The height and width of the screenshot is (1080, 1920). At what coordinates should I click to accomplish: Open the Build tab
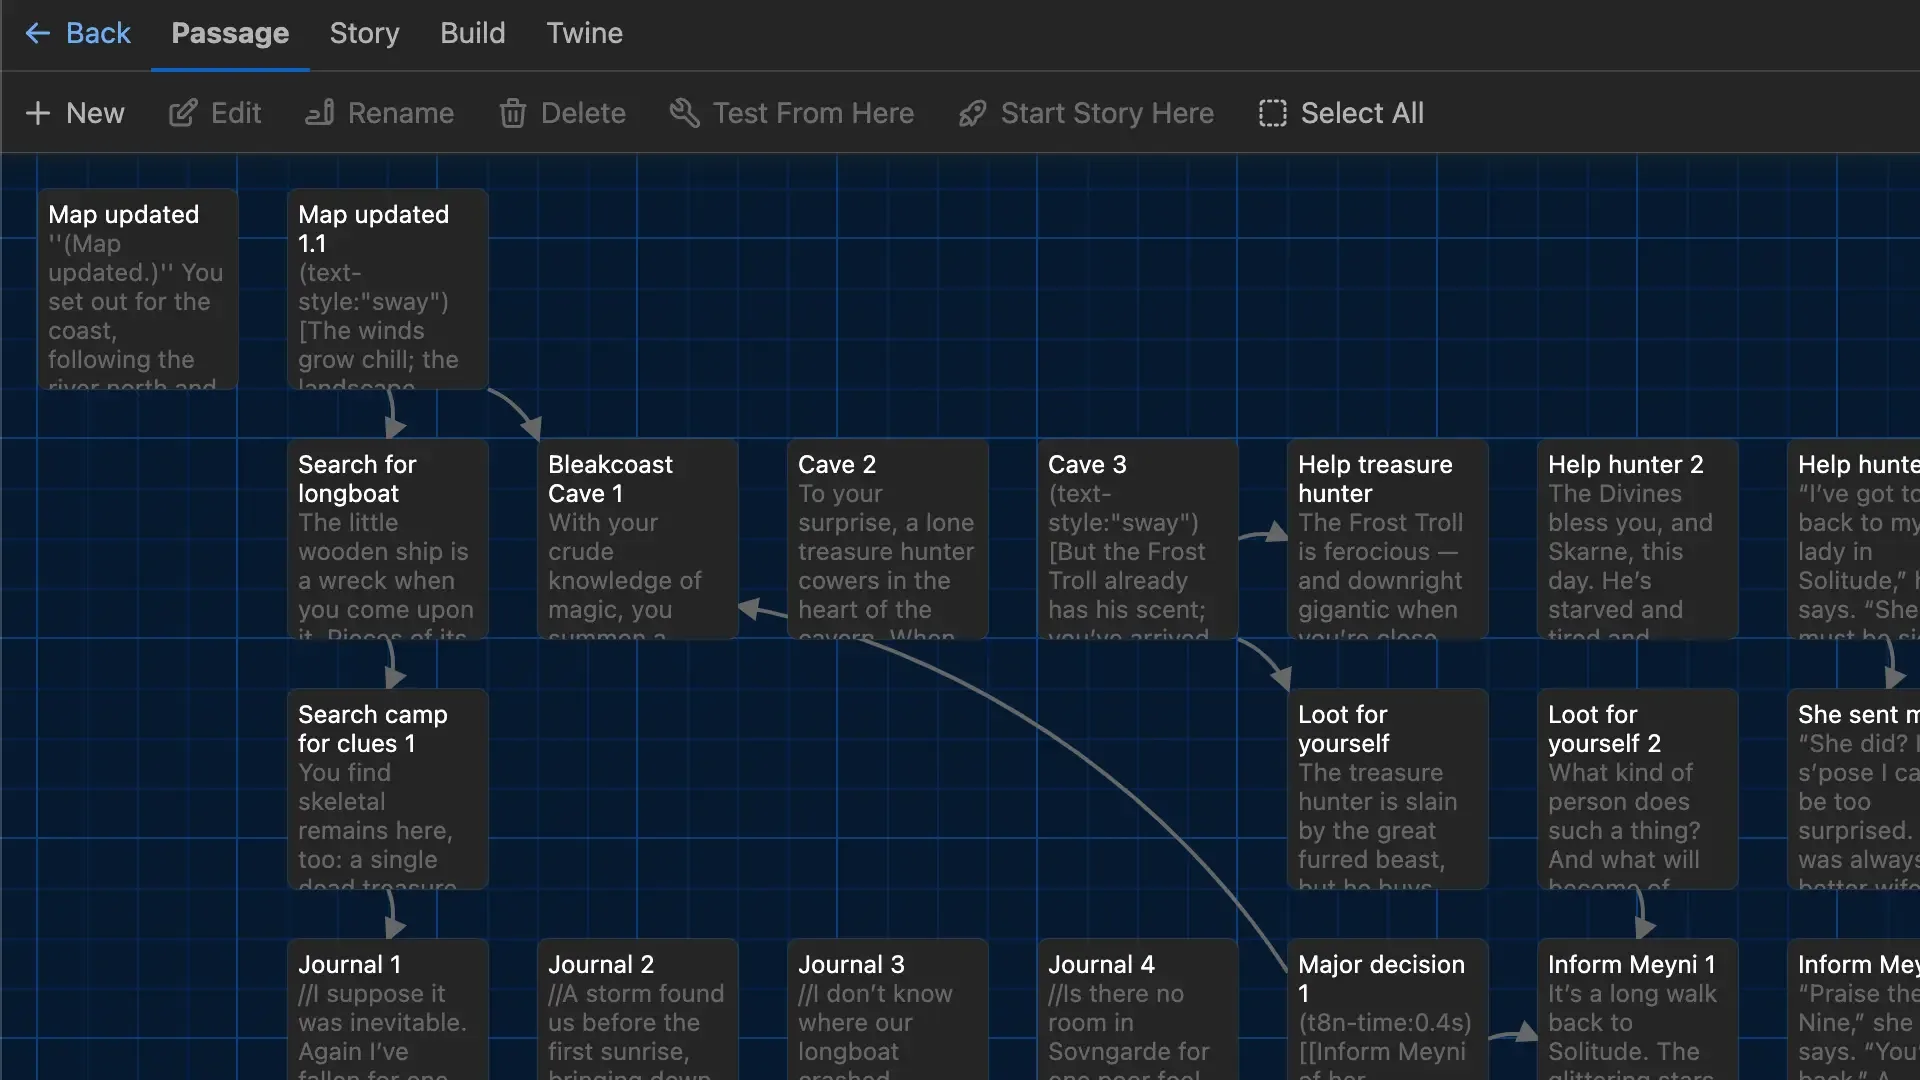tap(472, 33)
